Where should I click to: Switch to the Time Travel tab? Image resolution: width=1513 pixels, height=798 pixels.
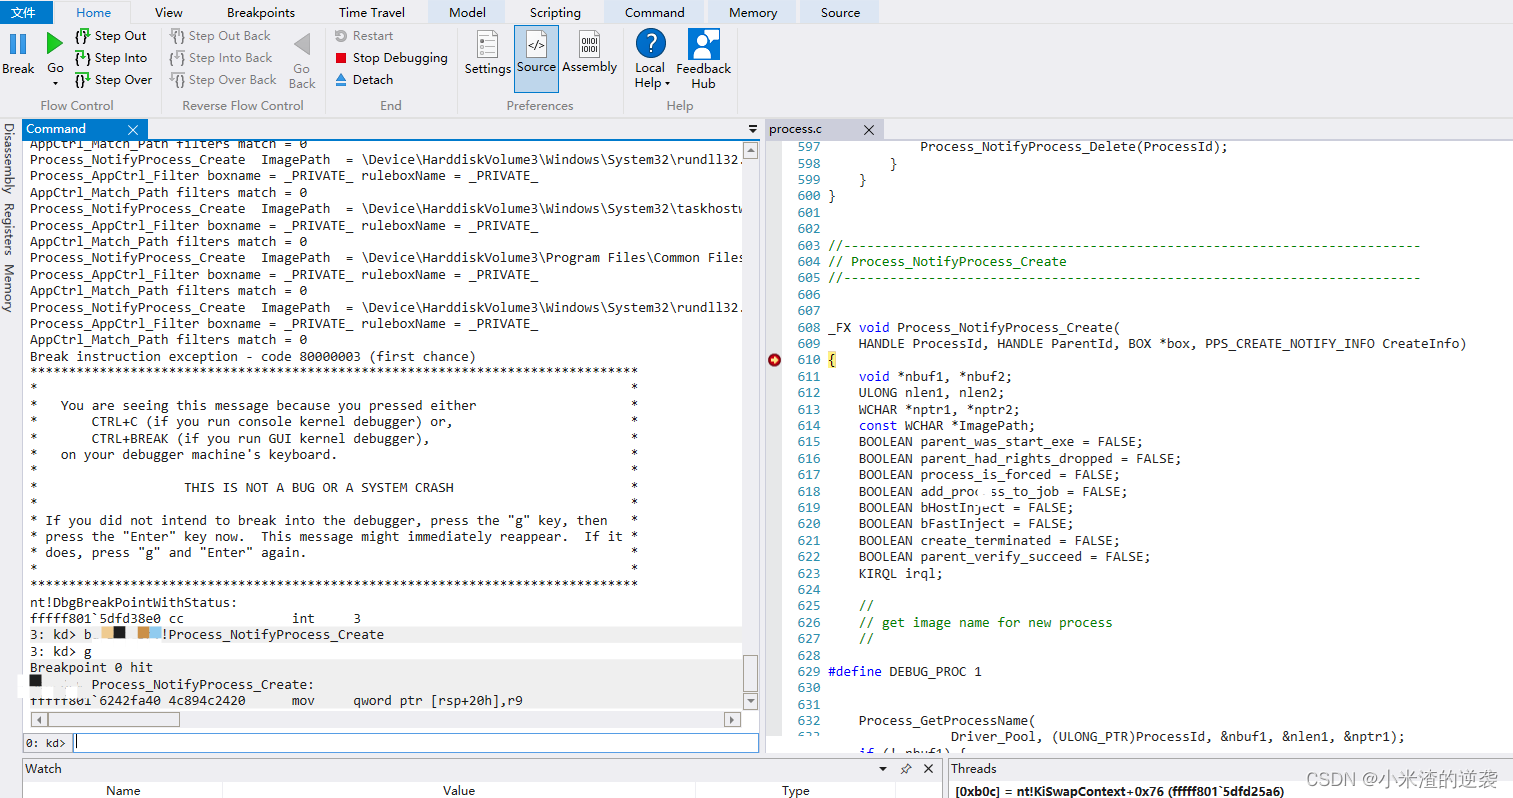tap(372, 13)
